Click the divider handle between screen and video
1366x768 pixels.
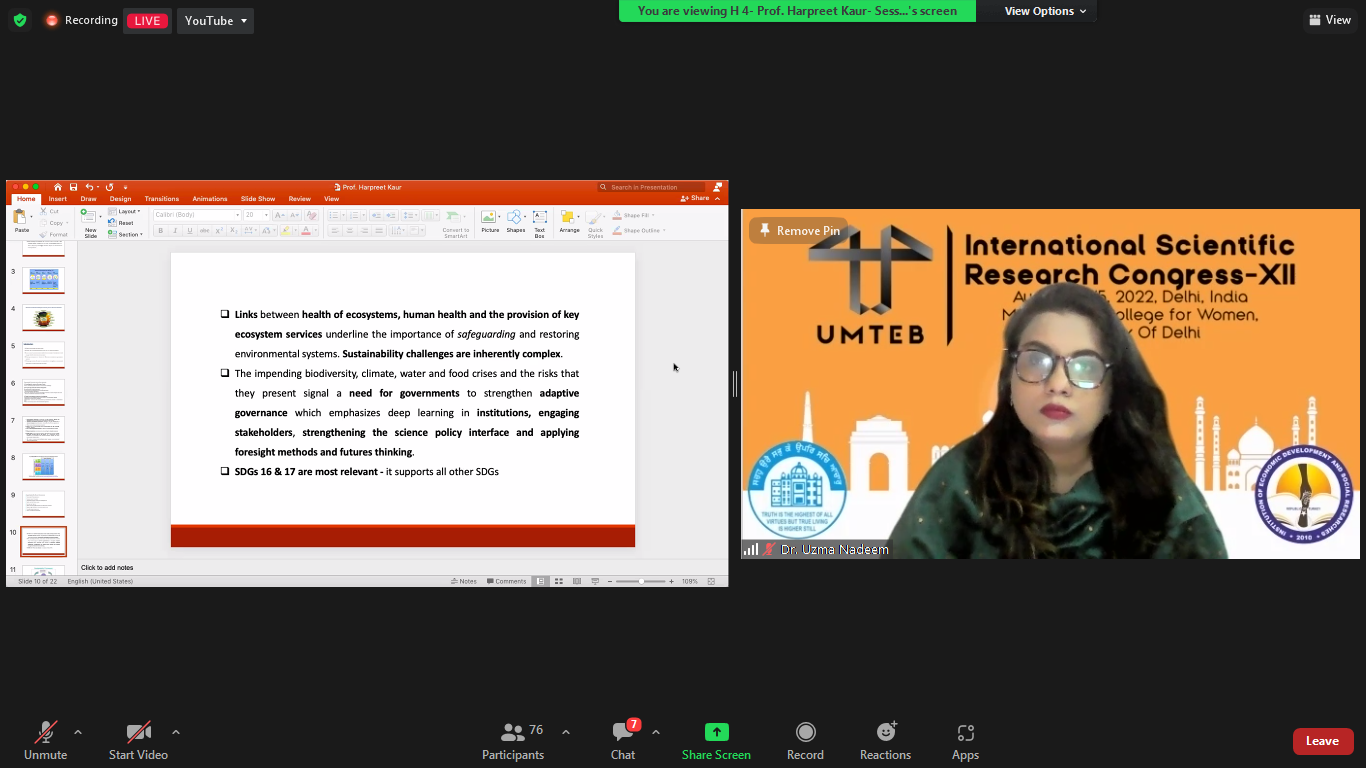[x=735, y=384]
